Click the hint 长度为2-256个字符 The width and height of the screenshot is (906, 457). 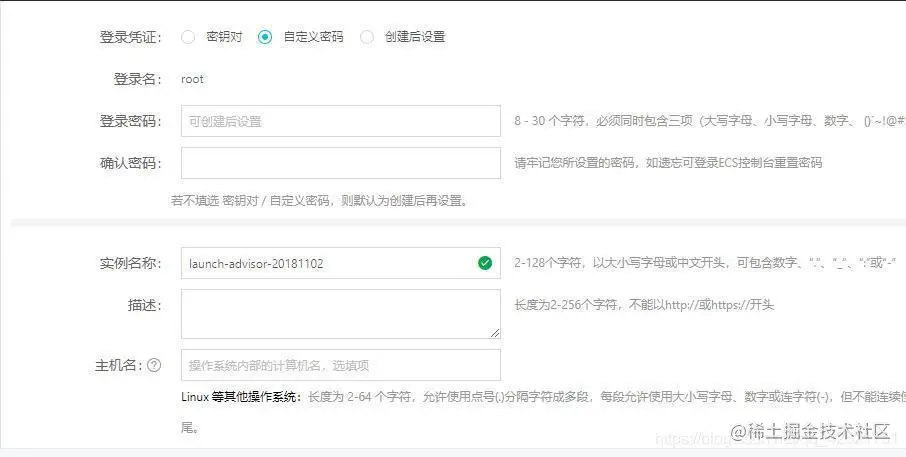pos(644,305)
